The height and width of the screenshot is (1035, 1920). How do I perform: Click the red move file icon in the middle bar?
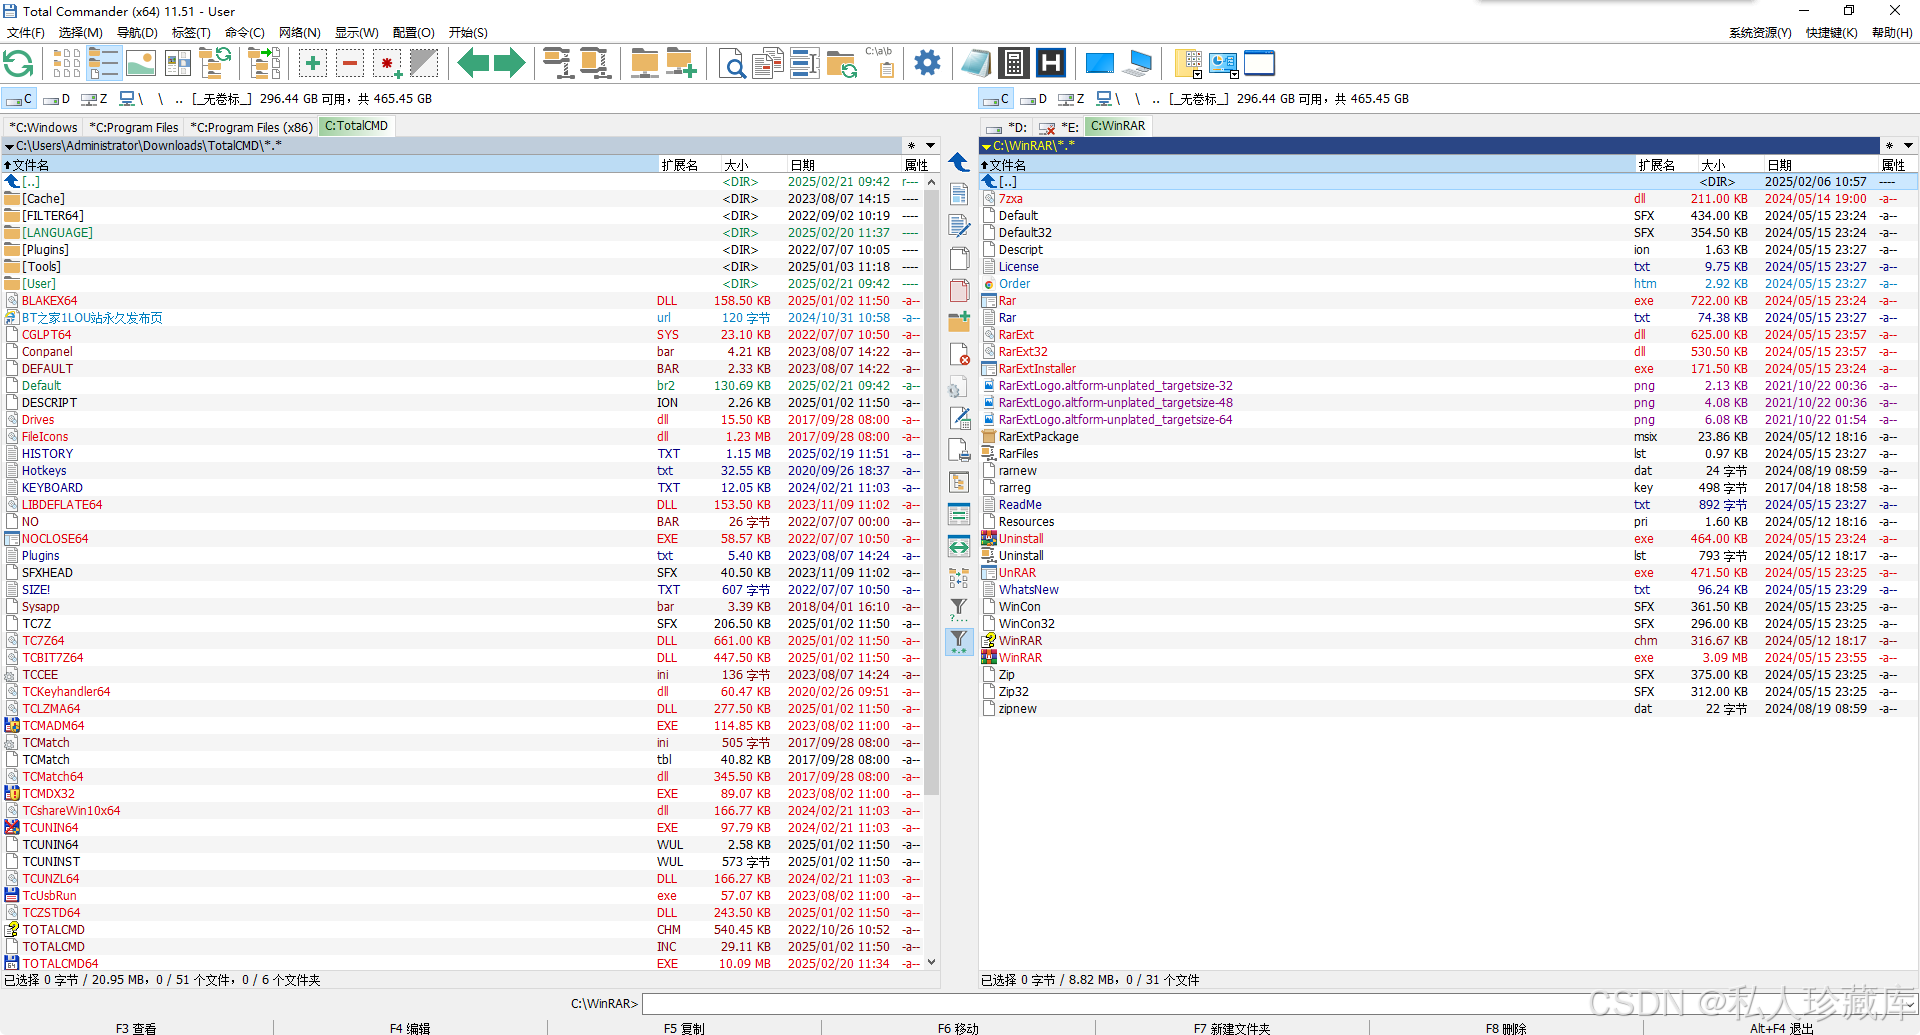pos(959,290)
